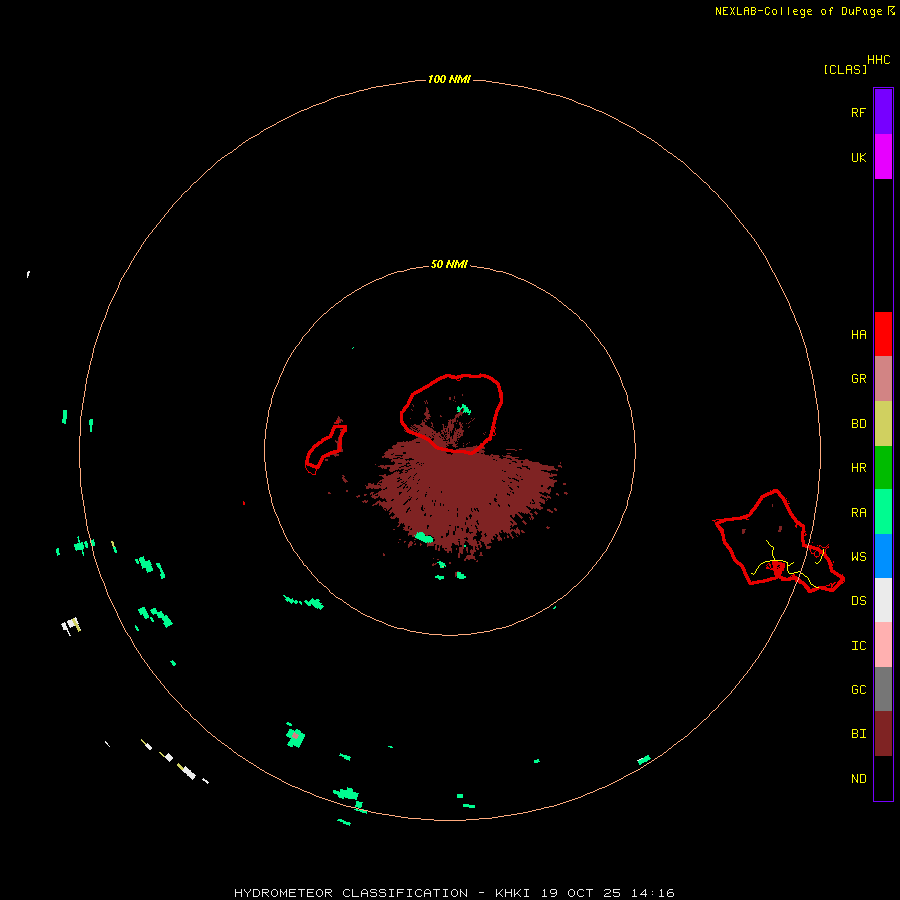Viewport: 900px width, 900px height.
Task: Click the 50 NMI range ring label
Action: (x=449, y=265)
